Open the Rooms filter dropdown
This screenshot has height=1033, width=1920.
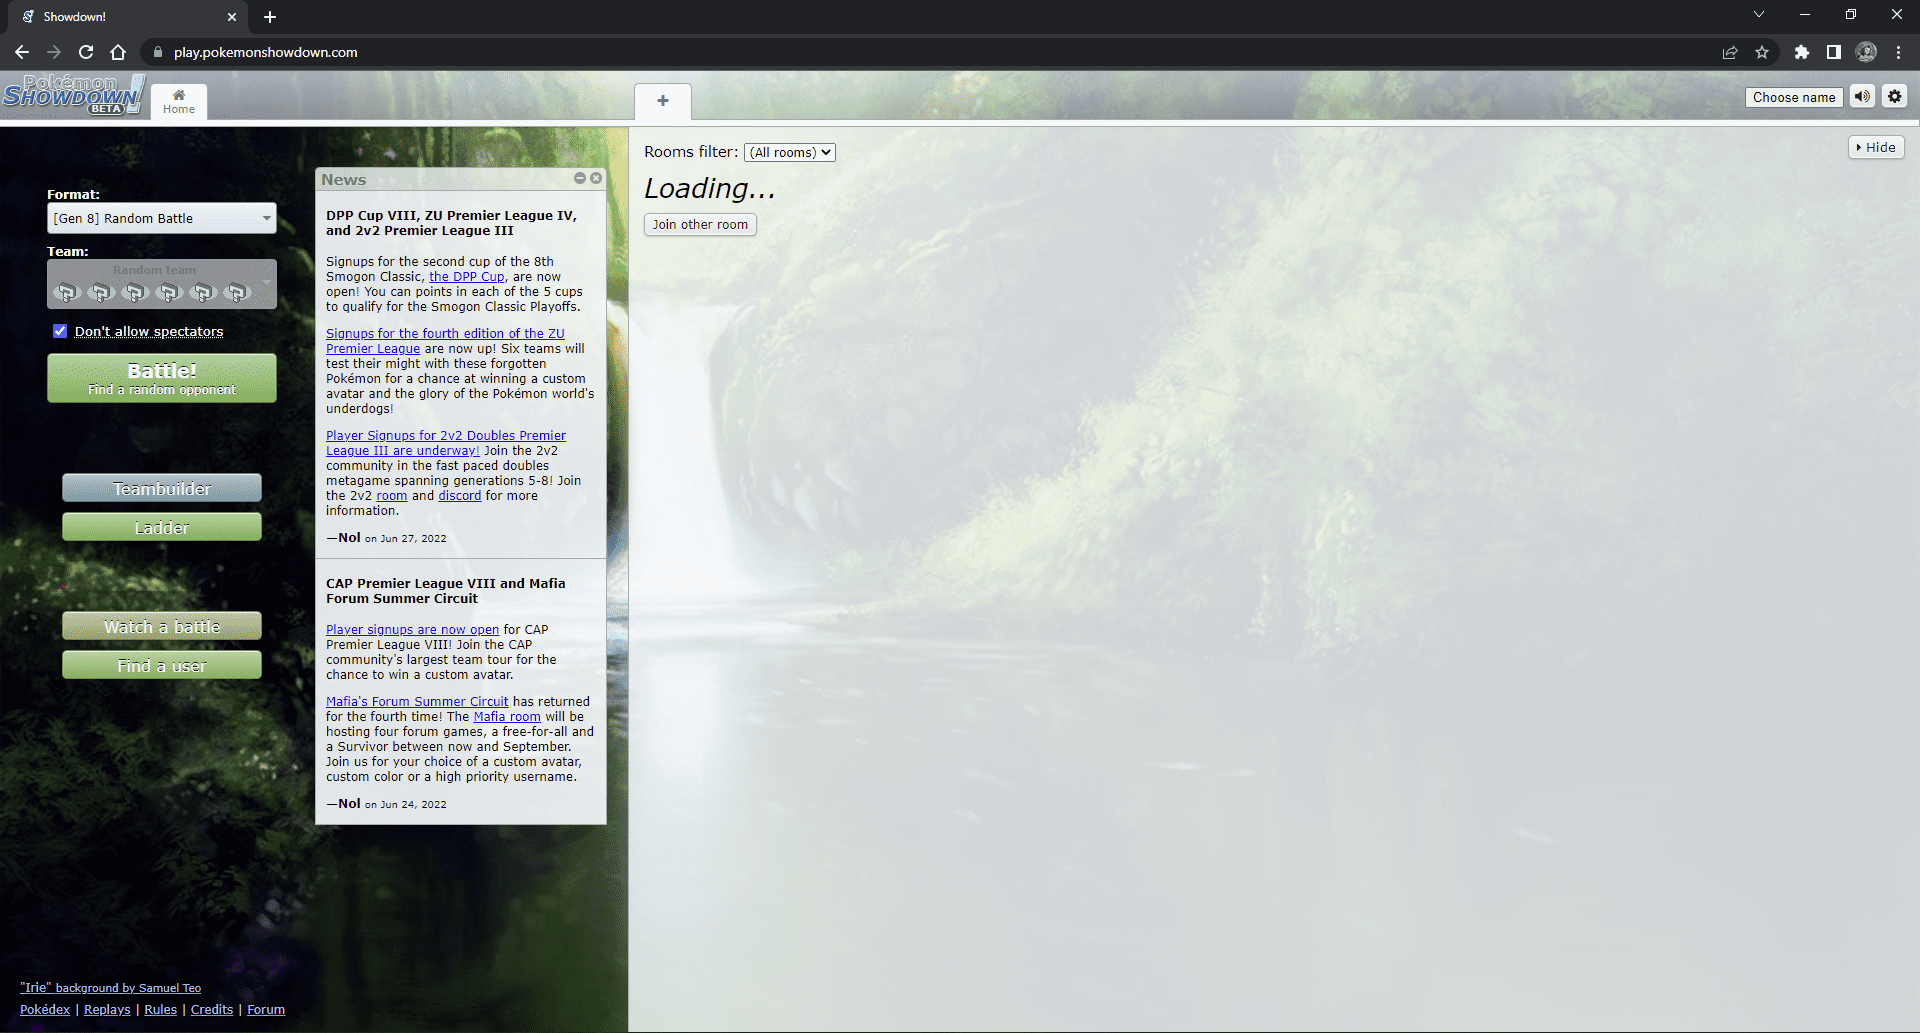pyautogui.click(x=790, y=152)
